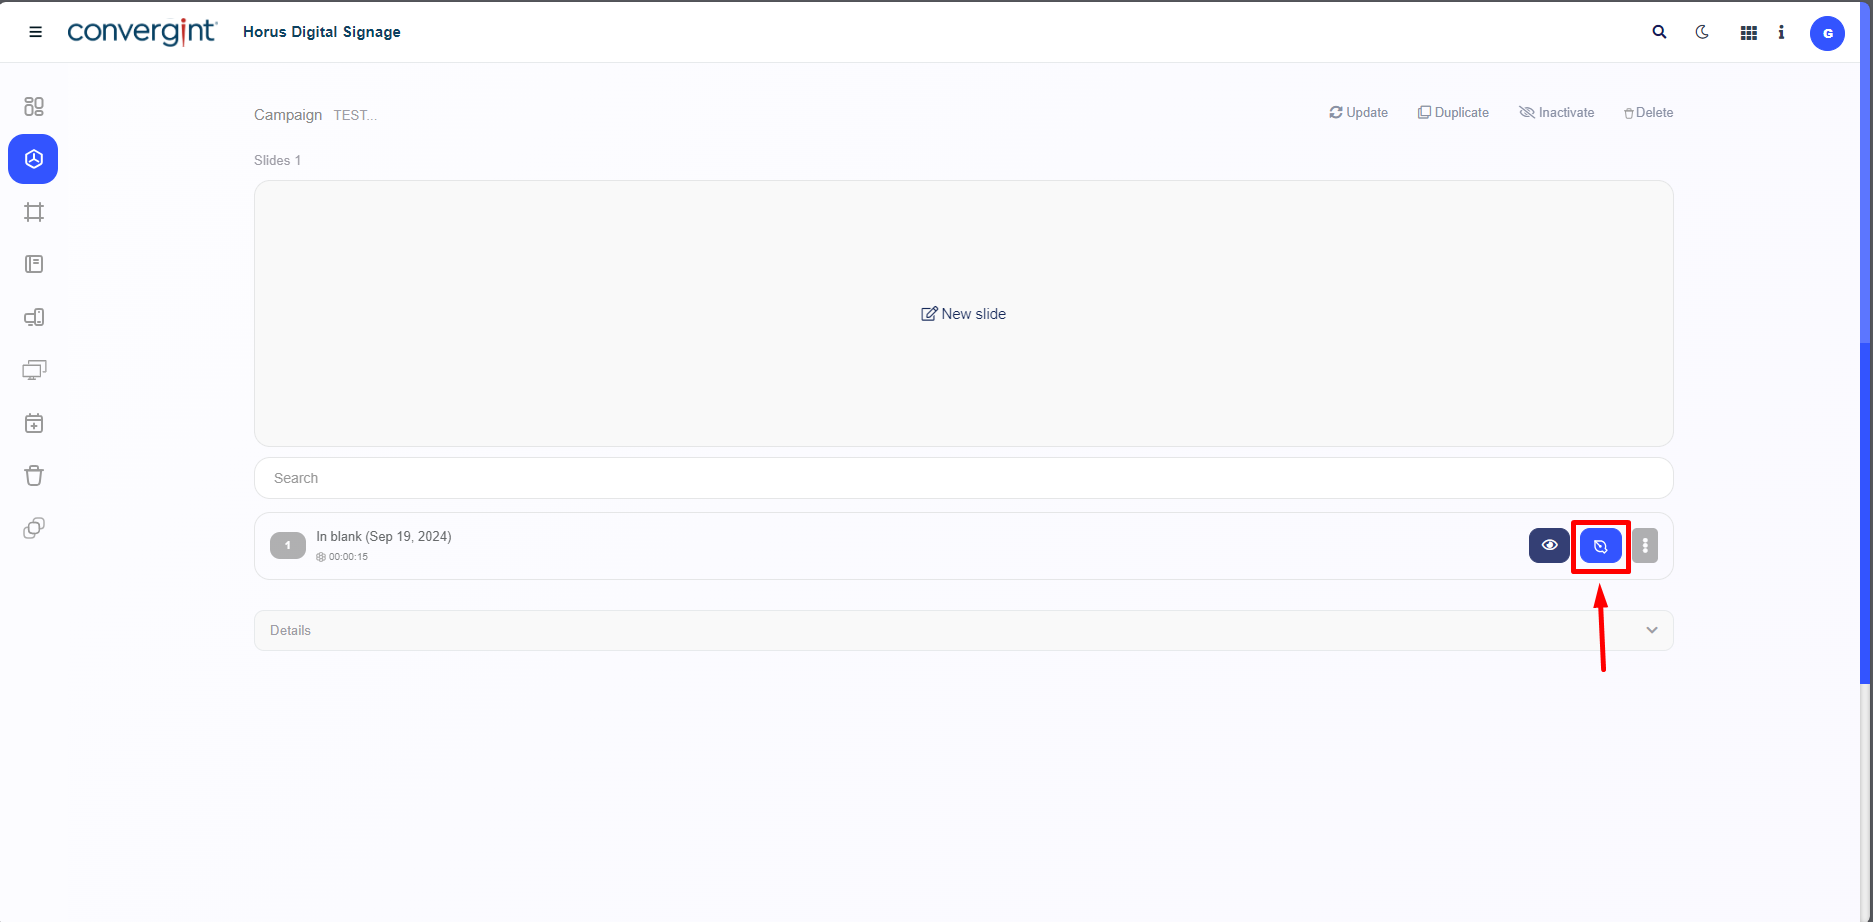The height and width of the screenshot is (922, 1873).
Task: Click the search magnifier icon in header
Action: (x=1659, y=32)
